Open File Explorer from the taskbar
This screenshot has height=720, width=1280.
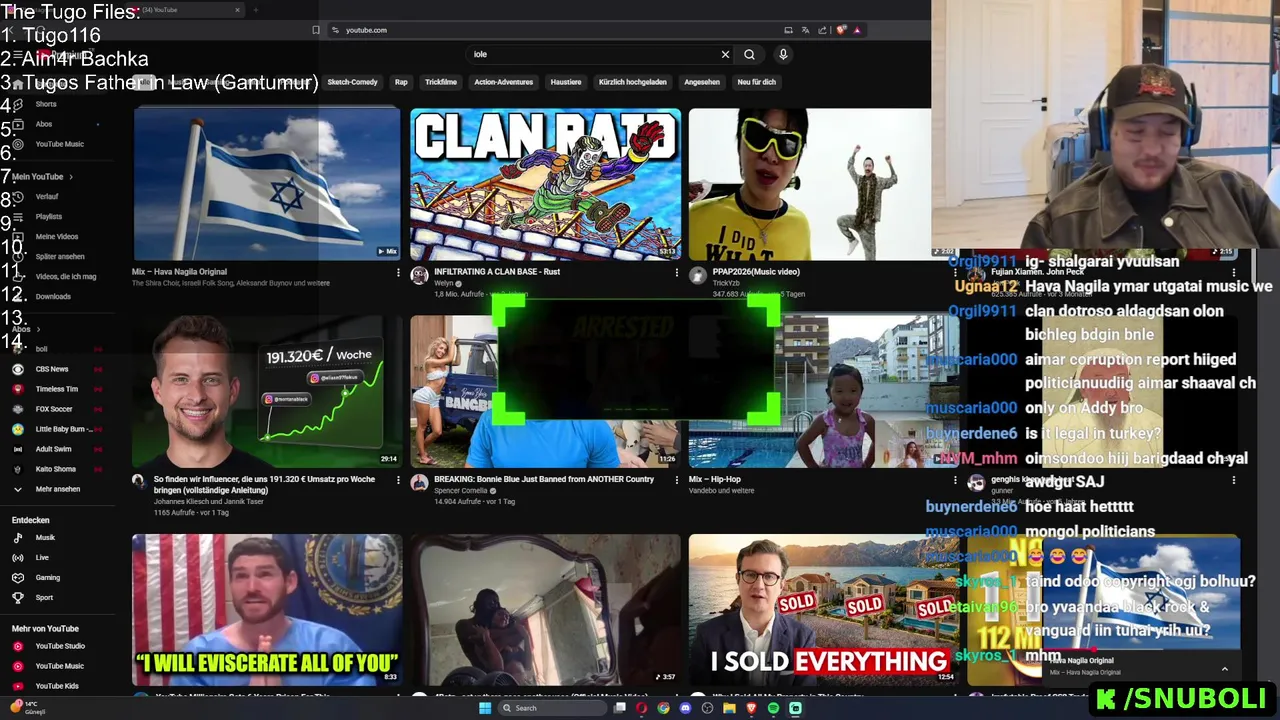click(x=729, y=708)
